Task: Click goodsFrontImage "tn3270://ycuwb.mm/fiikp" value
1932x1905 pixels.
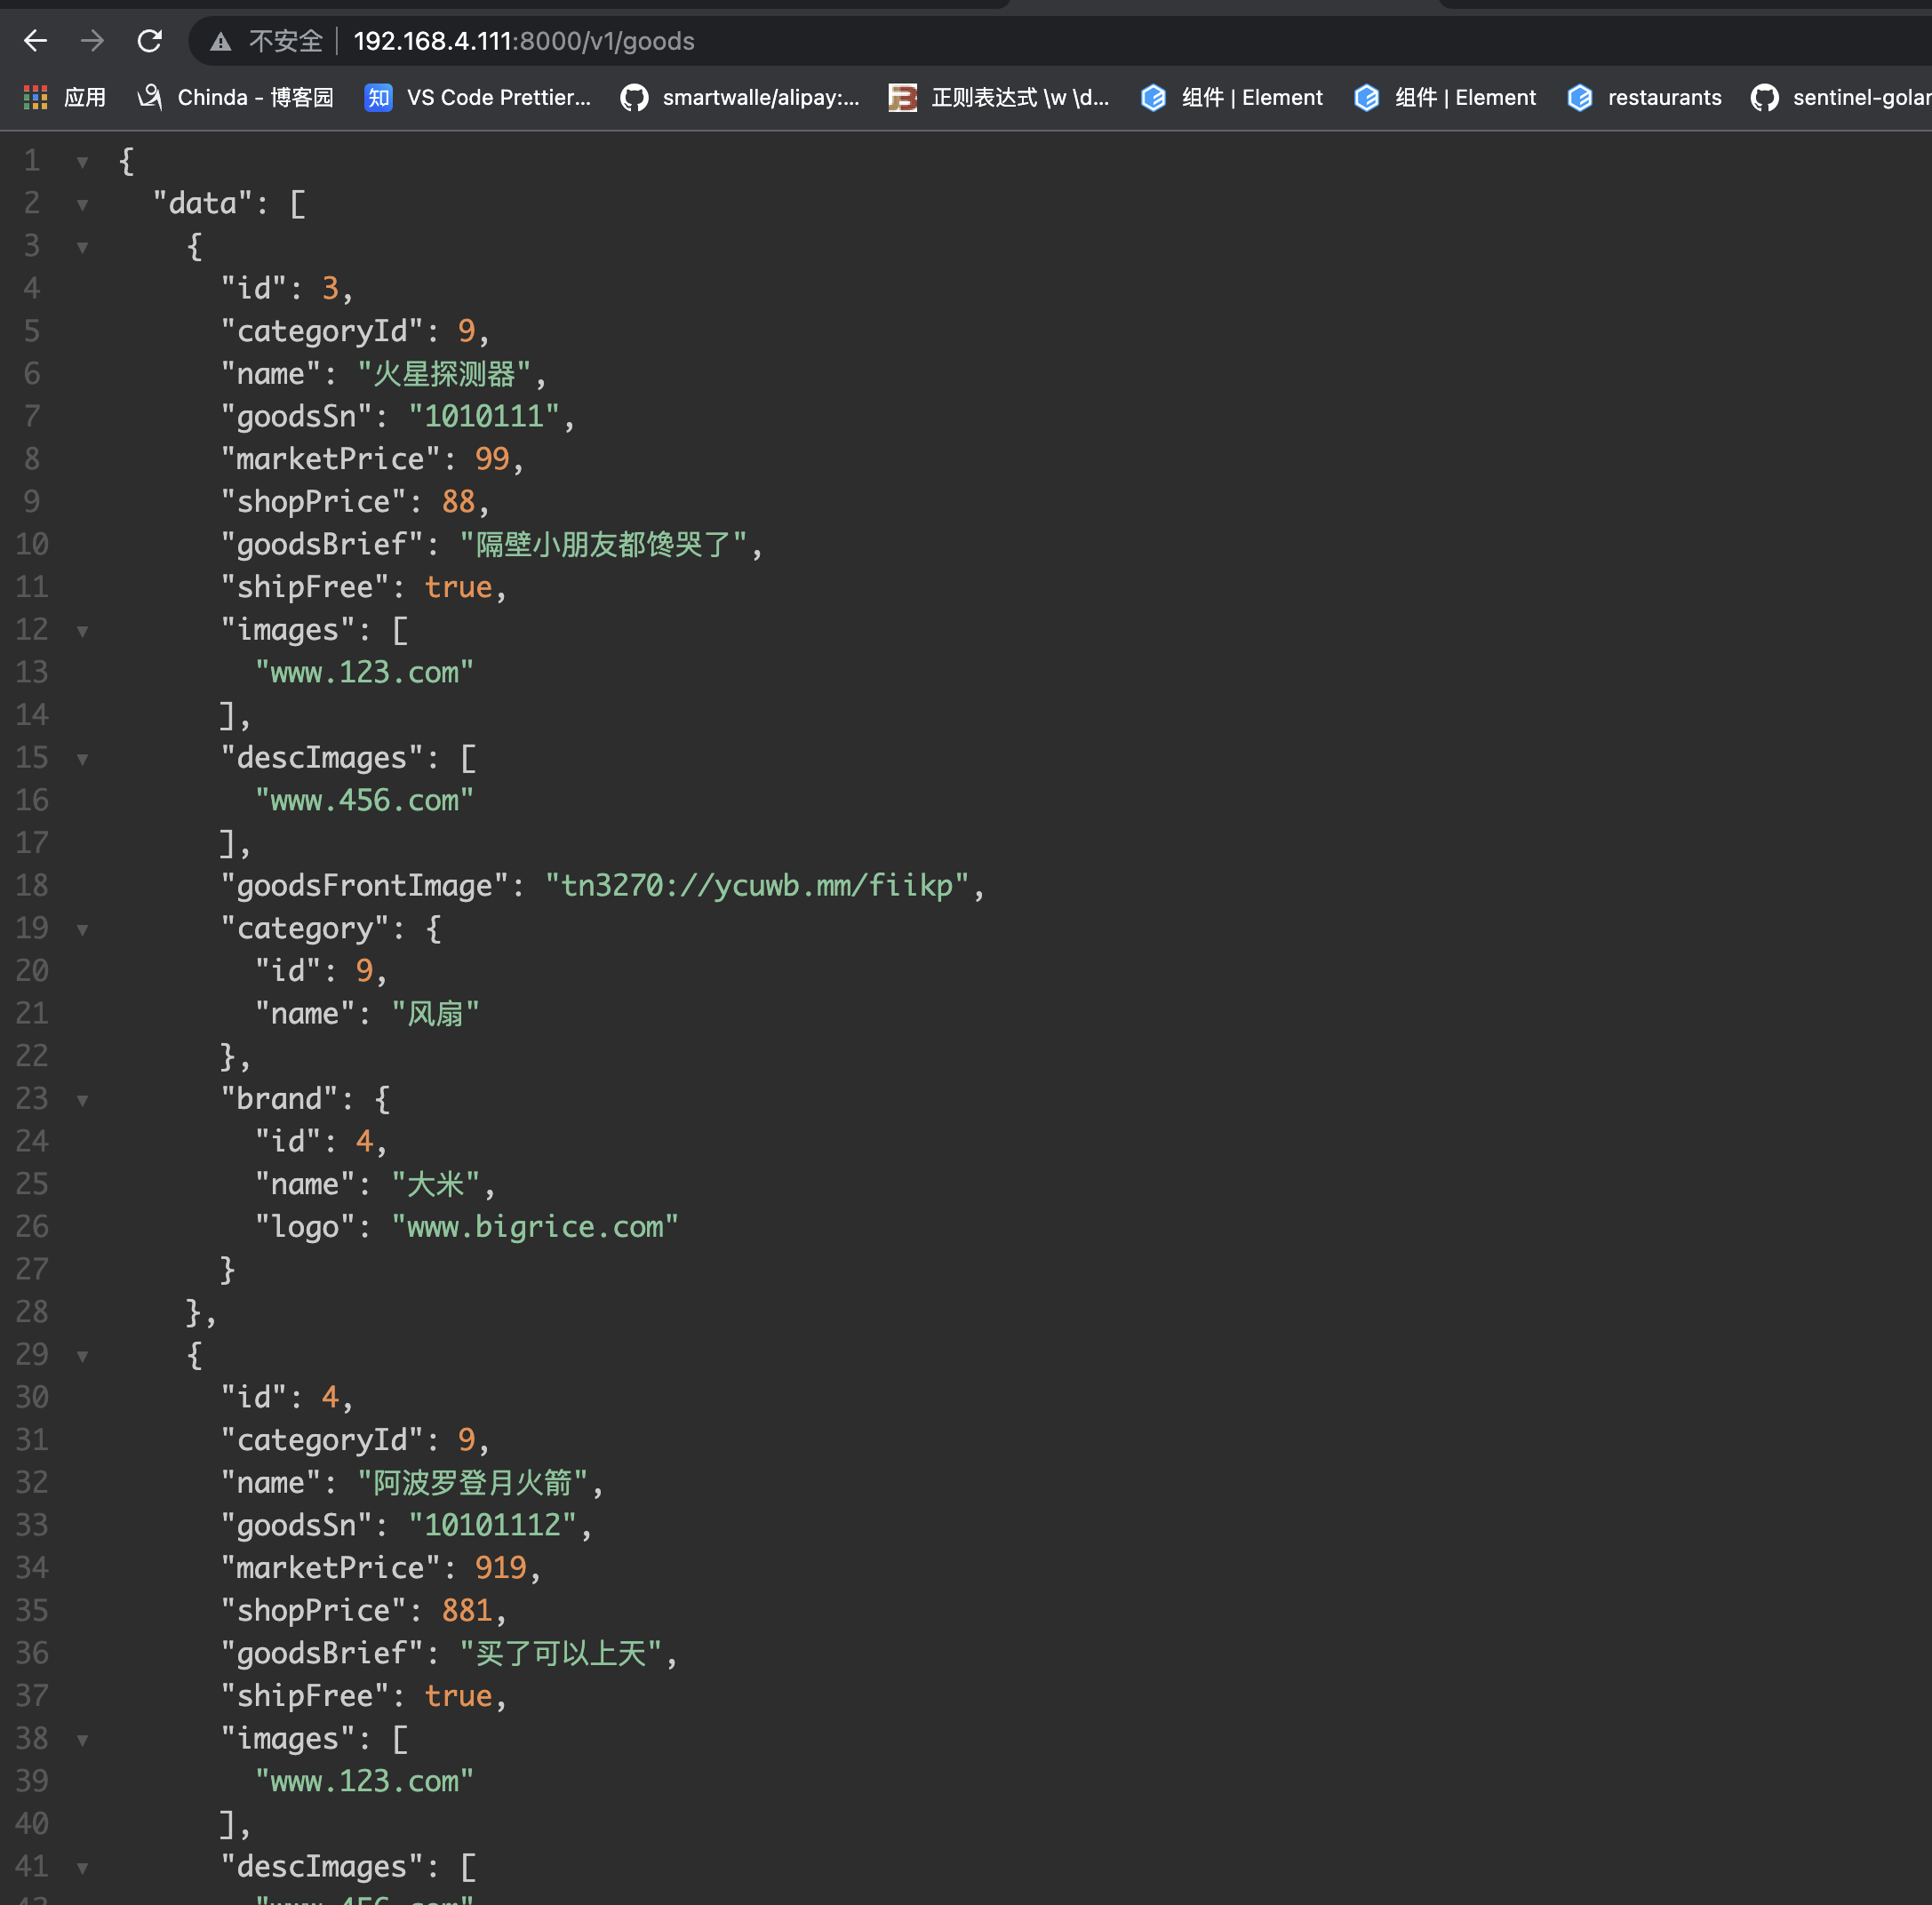Action: click(x=757, y=886)
